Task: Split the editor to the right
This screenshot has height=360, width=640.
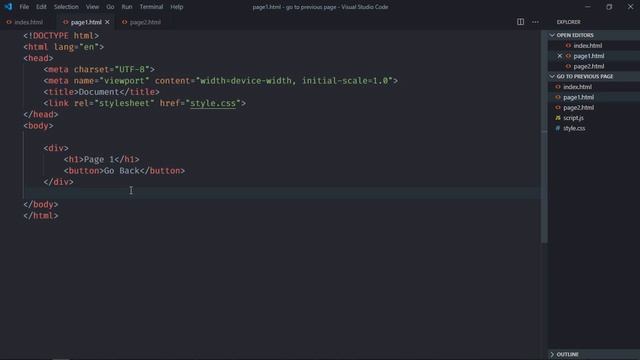Action: coord(520,22)
